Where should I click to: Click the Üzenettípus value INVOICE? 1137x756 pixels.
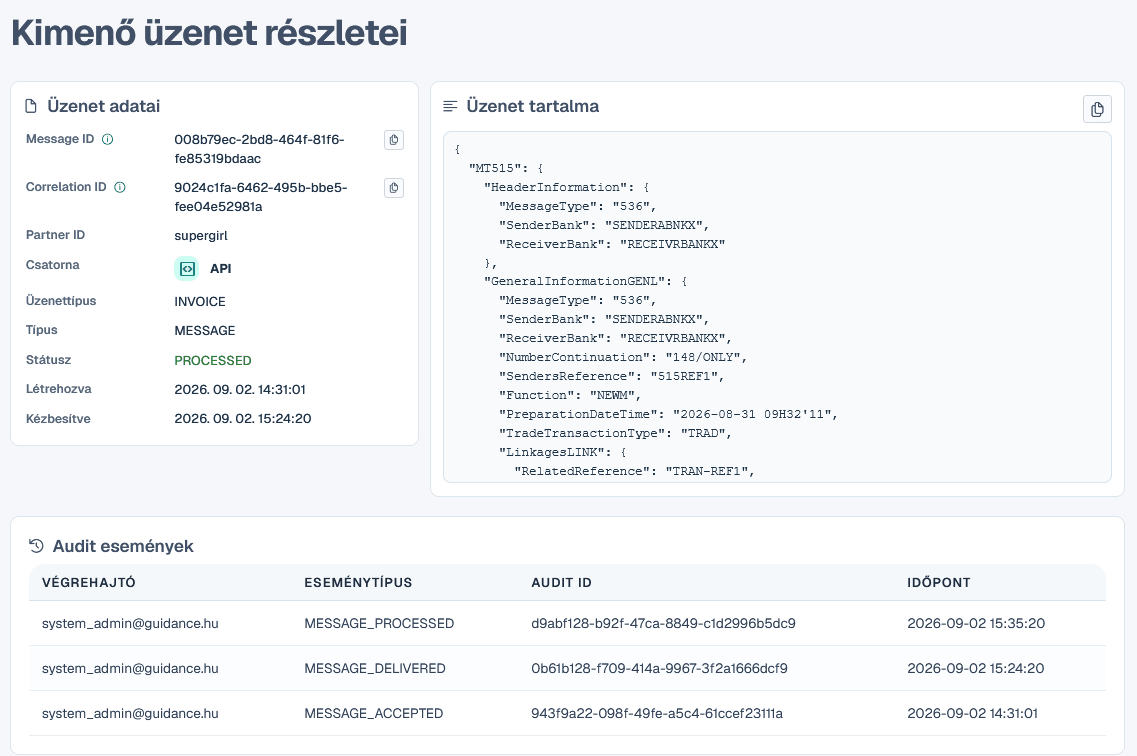pyautogui.click(x=199, y=302)
